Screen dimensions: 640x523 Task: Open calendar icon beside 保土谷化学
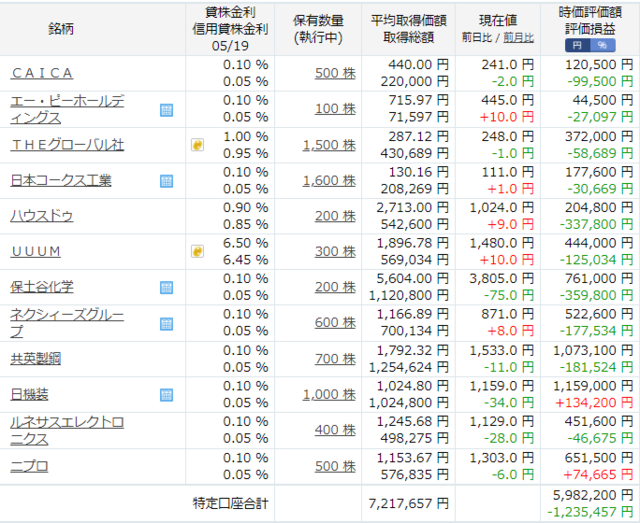coord(167,287)
